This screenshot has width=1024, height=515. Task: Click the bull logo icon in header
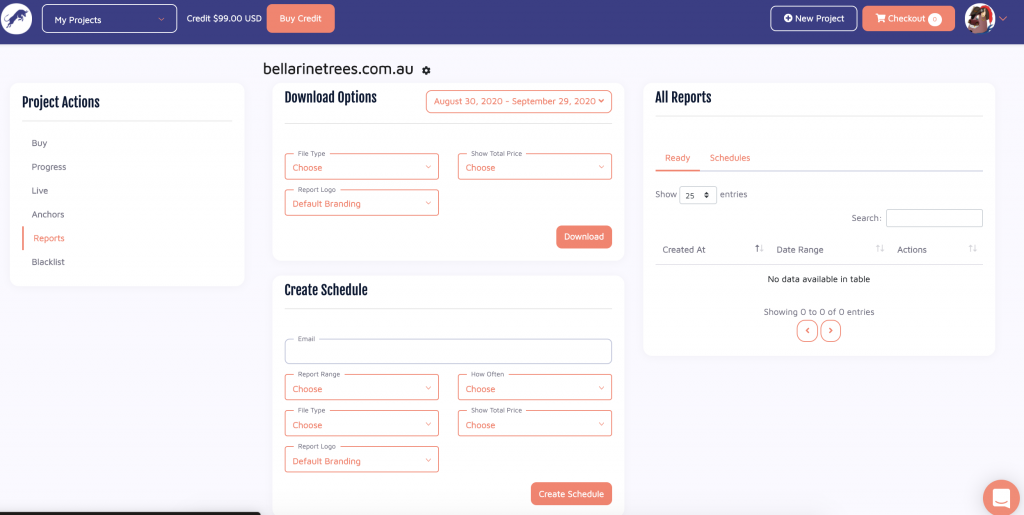[x=16, y=18]
